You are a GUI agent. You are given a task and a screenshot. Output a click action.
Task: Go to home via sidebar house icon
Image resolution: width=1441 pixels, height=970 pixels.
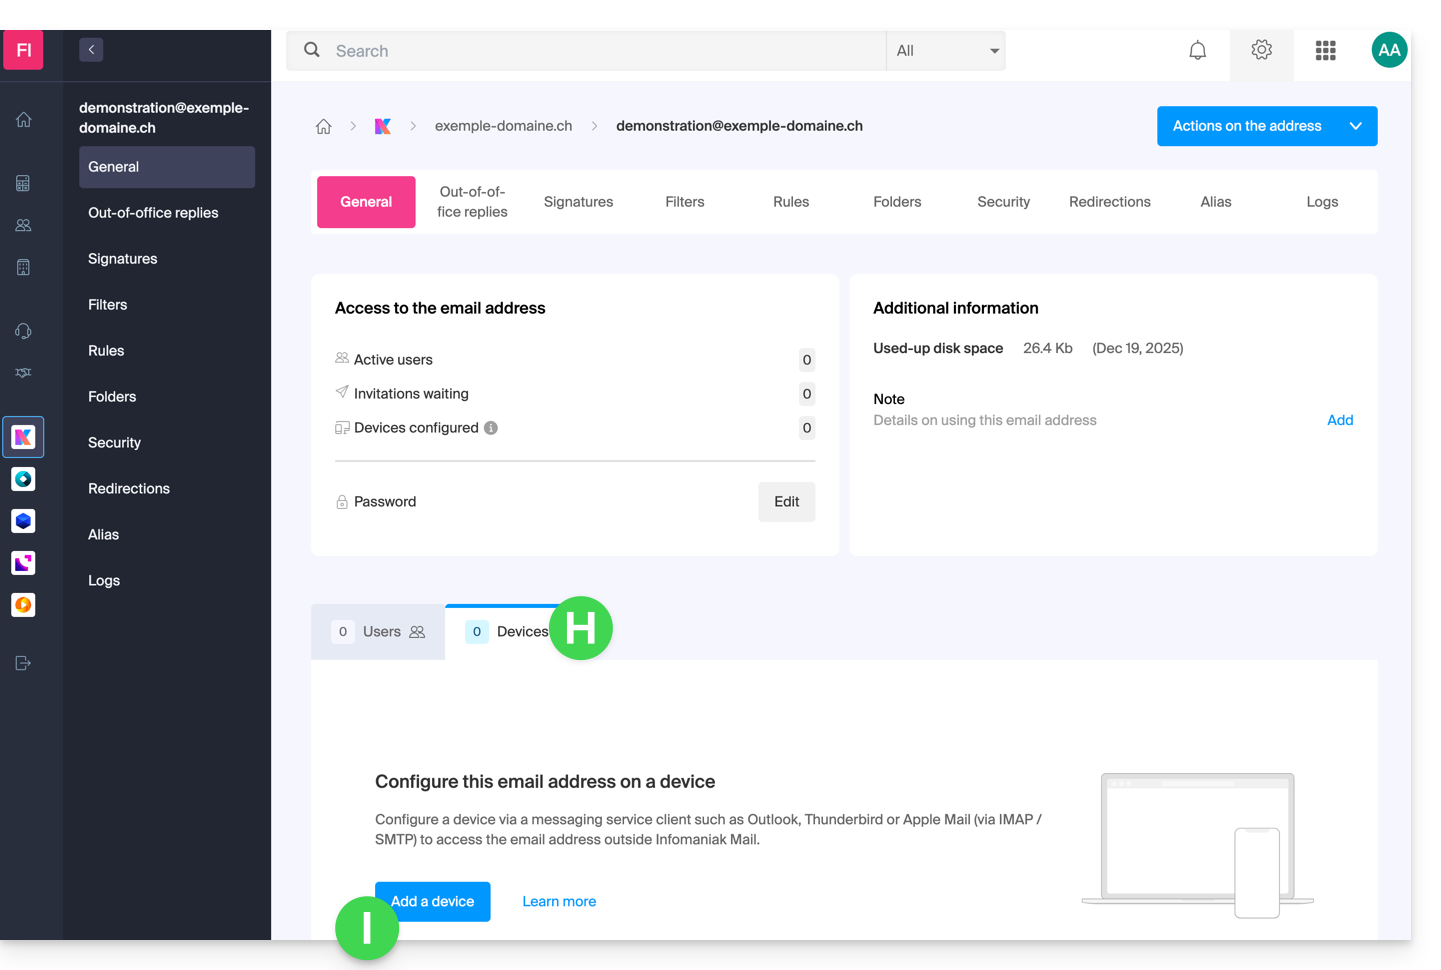click(x=24, y=120)
